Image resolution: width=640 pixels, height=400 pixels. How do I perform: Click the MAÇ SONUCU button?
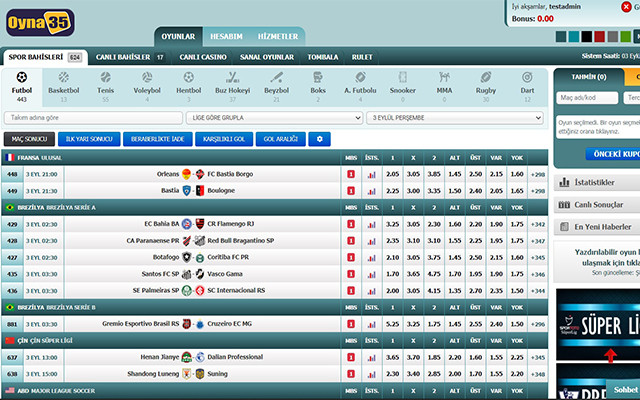pyautogui.click(x=29, y=139)
